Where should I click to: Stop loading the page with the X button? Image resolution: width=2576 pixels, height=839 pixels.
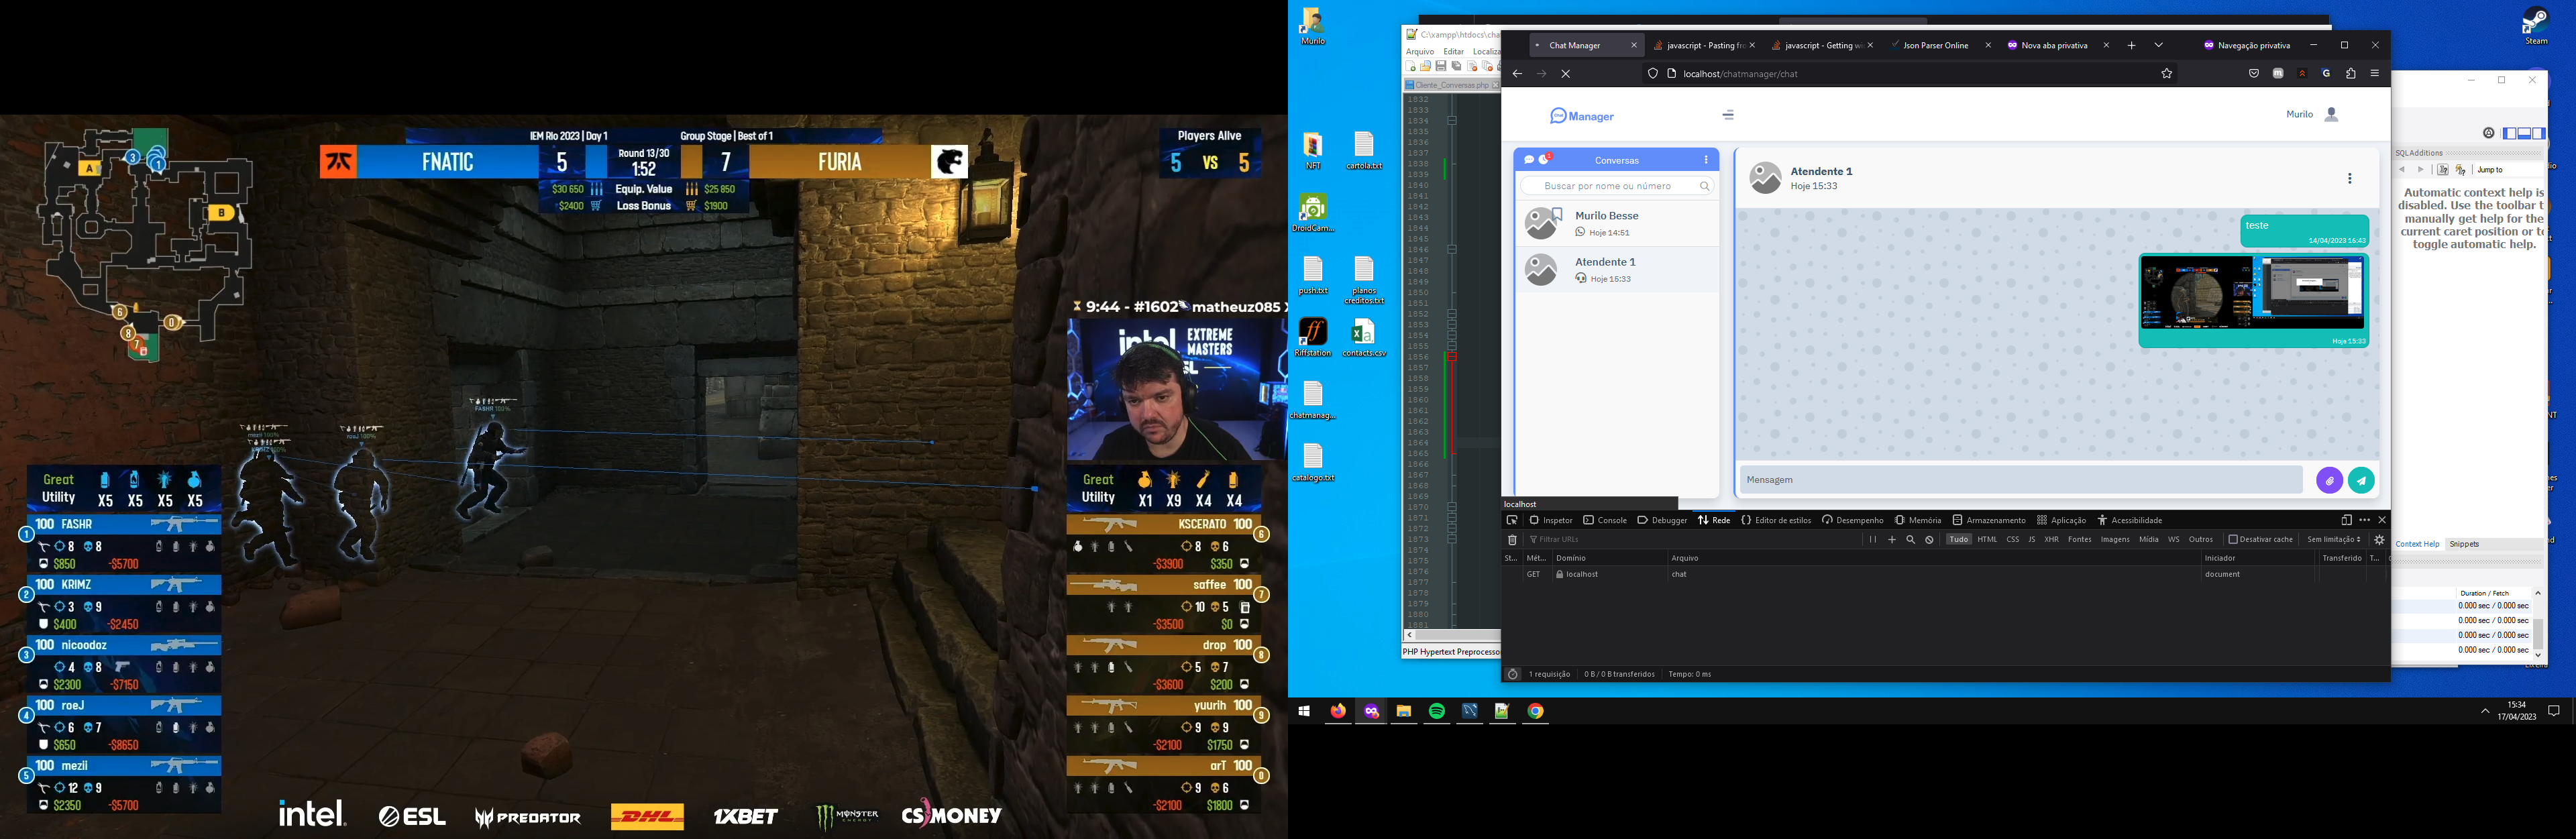click(x=1565, y=74)
